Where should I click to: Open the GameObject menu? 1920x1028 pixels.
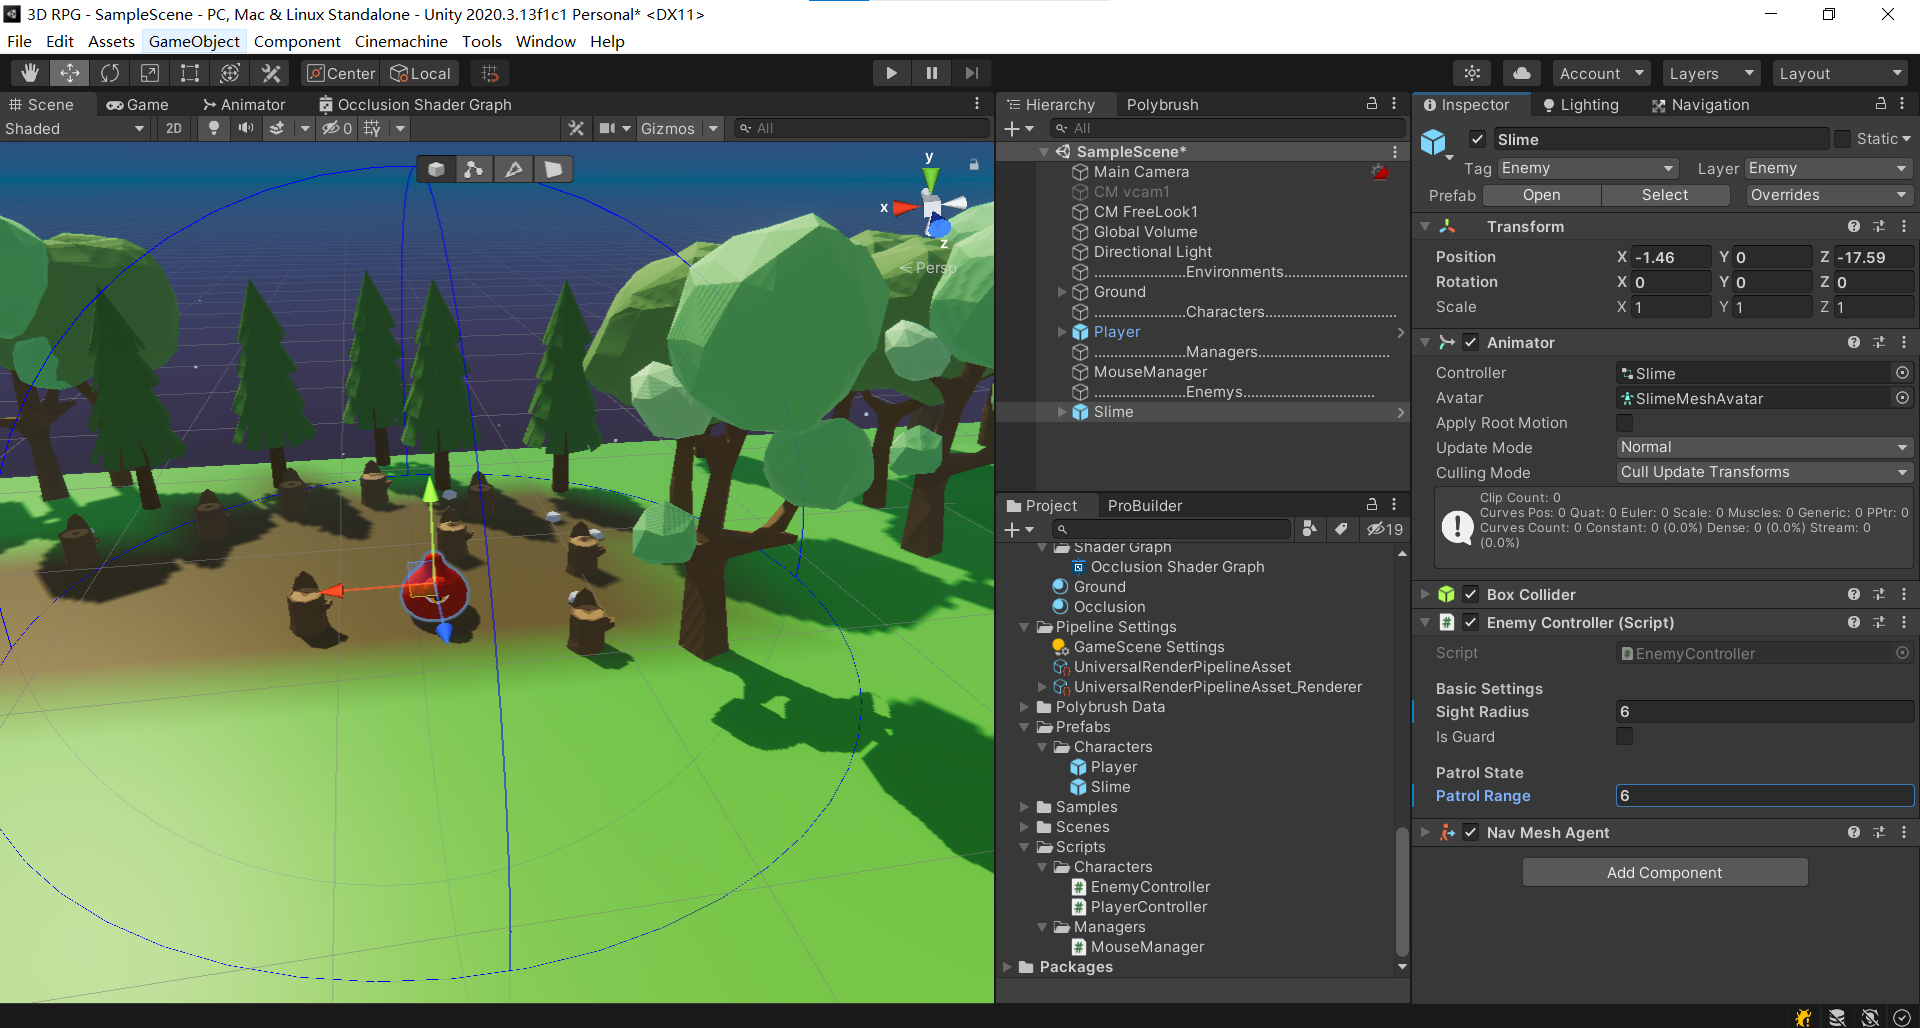coord(194,41)
